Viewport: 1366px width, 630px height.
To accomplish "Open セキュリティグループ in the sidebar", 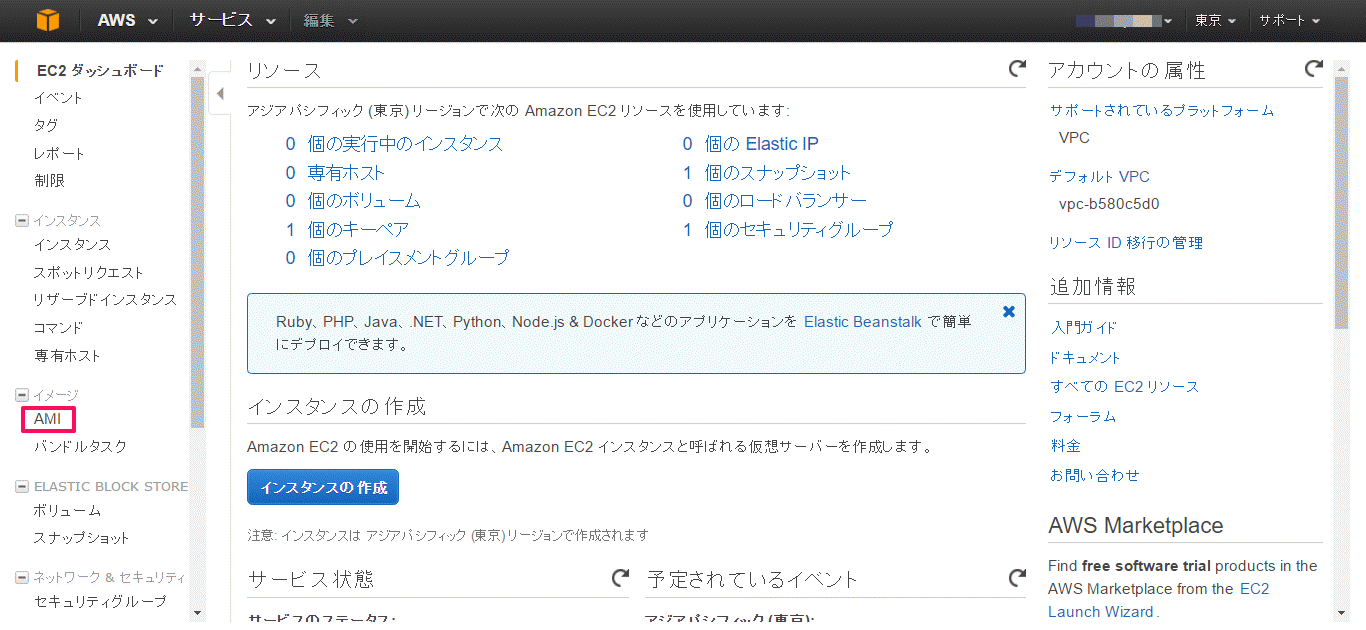I will point(100,602).
